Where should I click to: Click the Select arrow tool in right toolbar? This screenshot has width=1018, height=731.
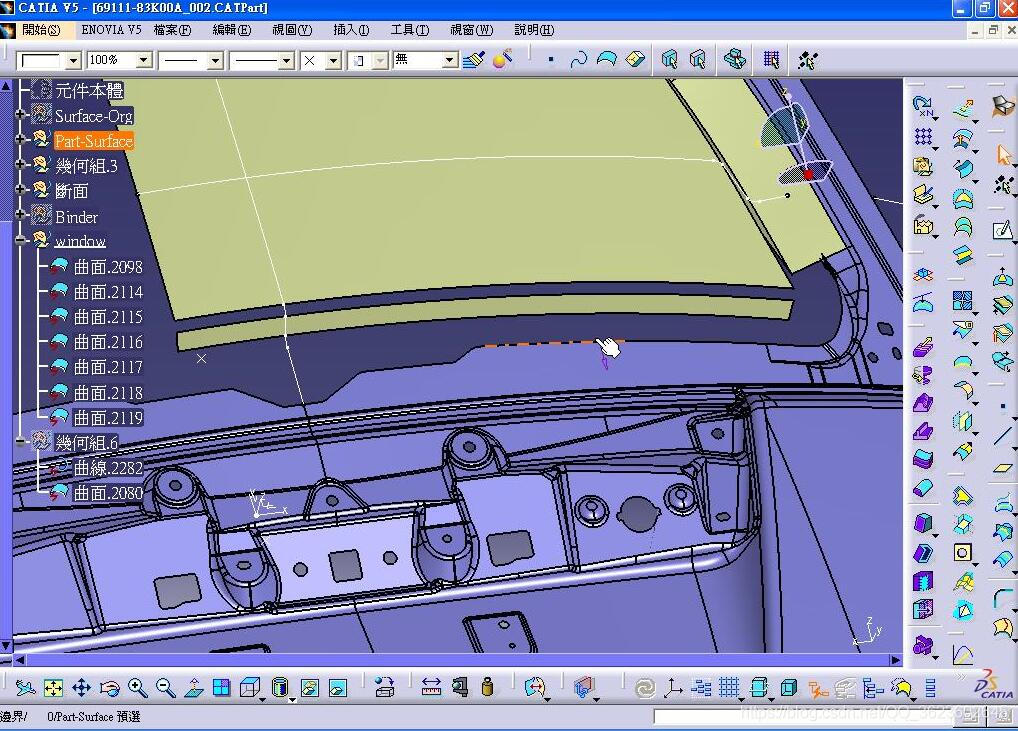[1004, 155]
